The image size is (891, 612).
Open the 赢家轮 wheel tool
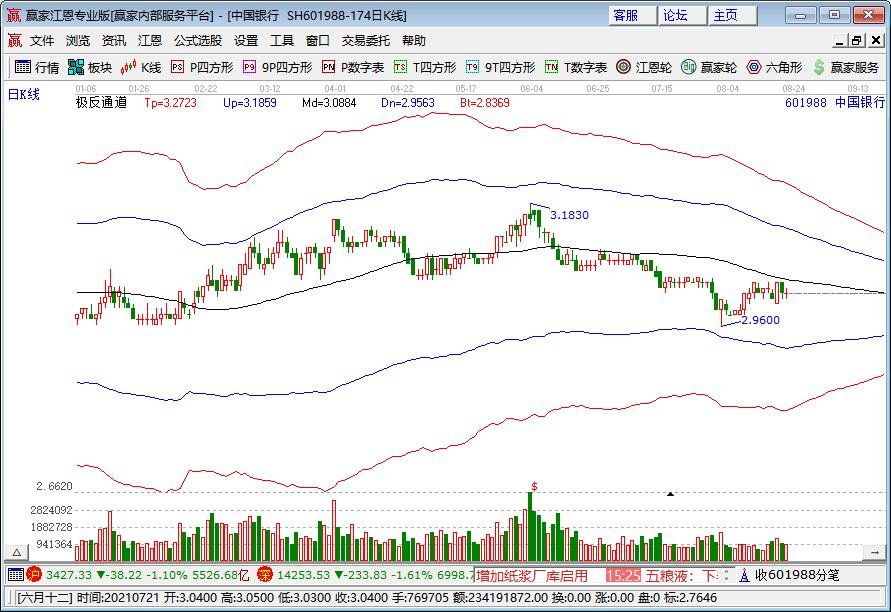pyautogui.click(x=709, y=67)
